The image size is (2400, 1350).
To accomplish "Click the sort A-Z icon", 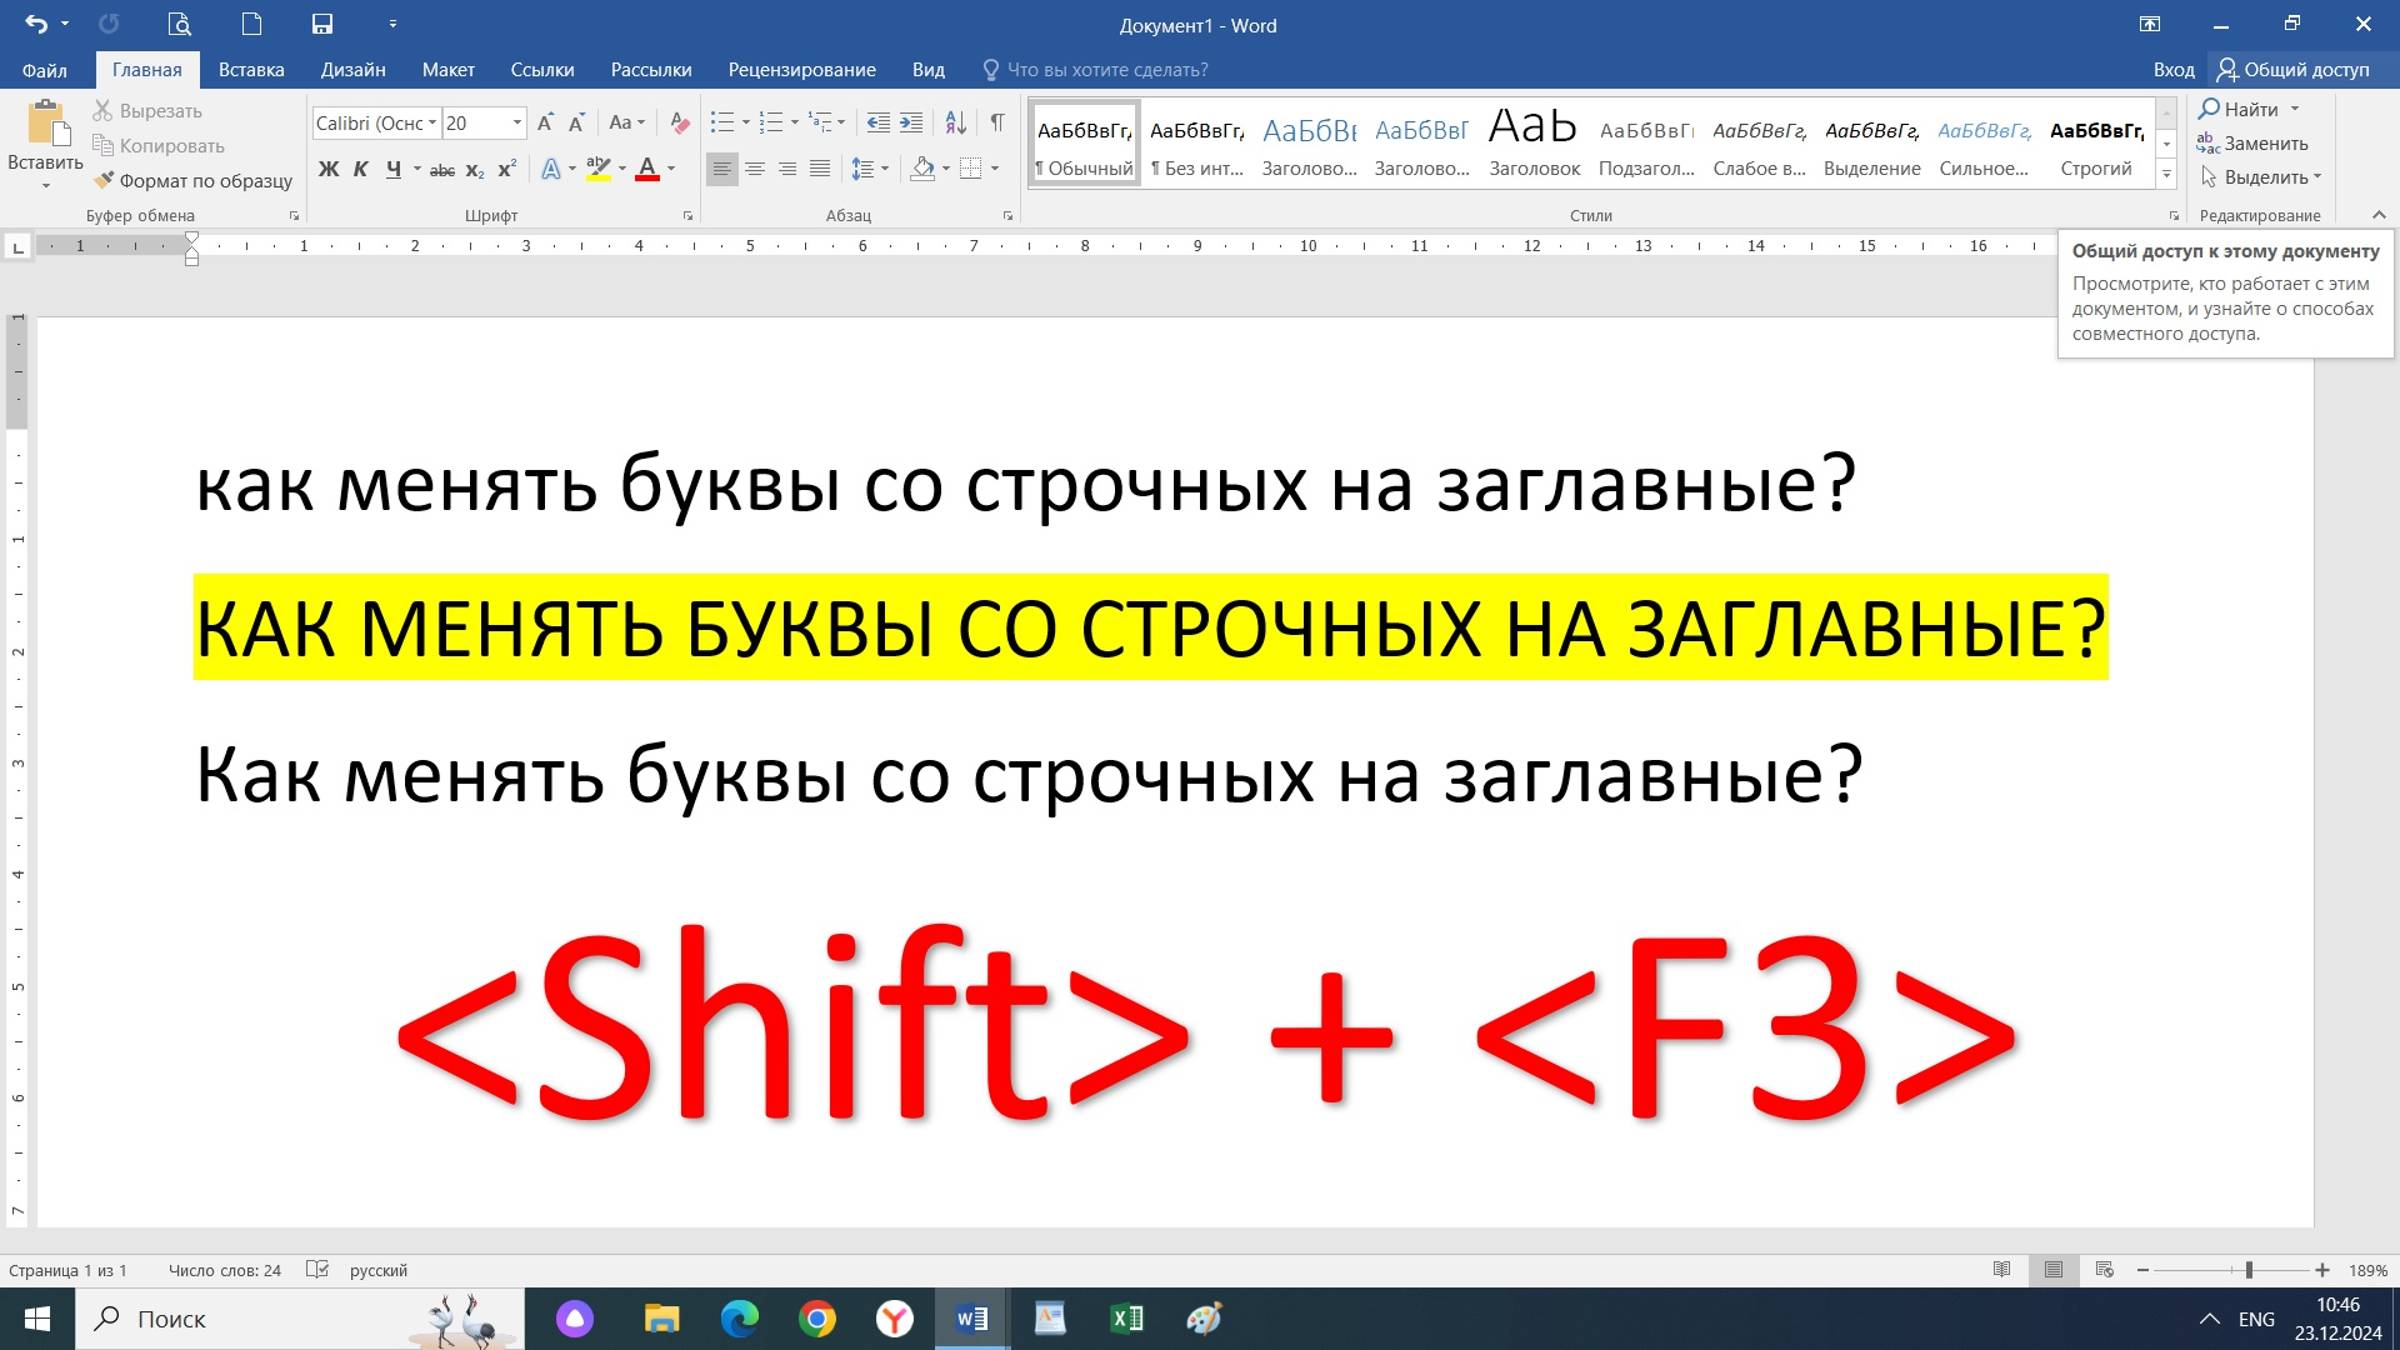I will (955, 123).
